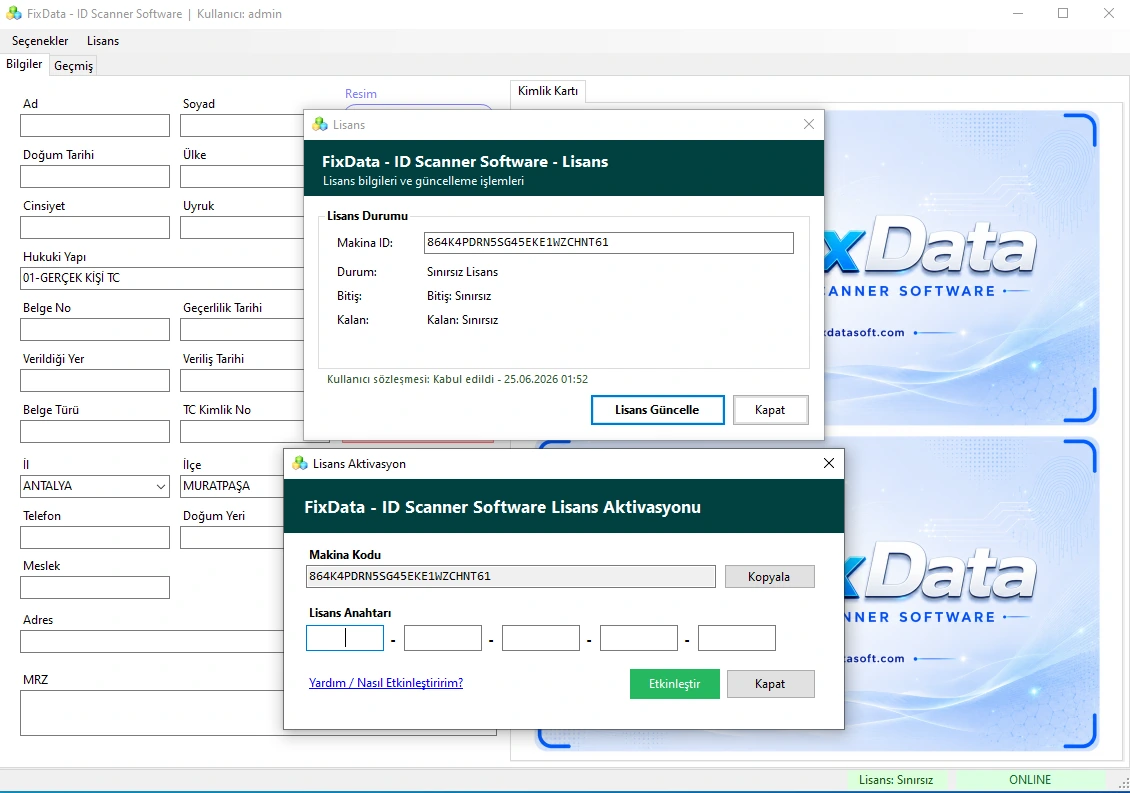The image size is (1130, 793).
Task: Click the Veriliş Tarihi field
Action: tap(242, 381)
